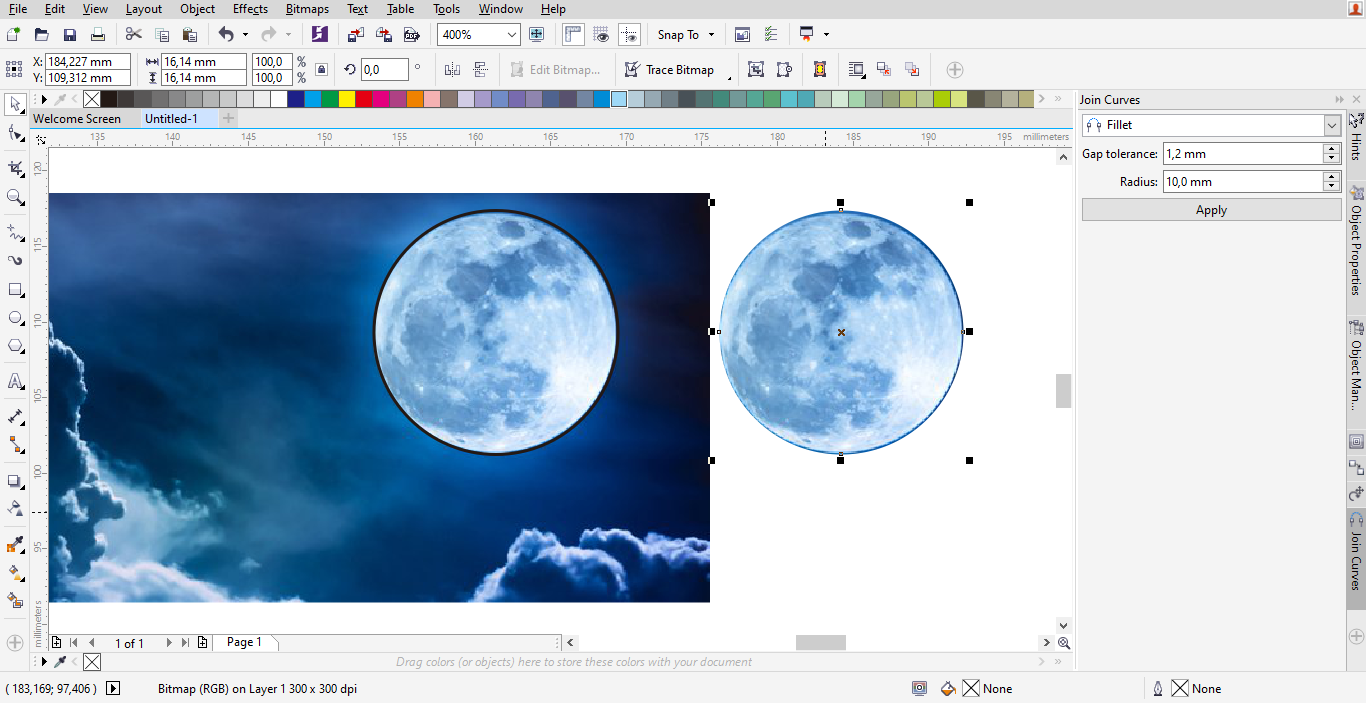Switch to the Welcome Screen tab
Screen dimensions: 1366x703
[x=77, y=118]
